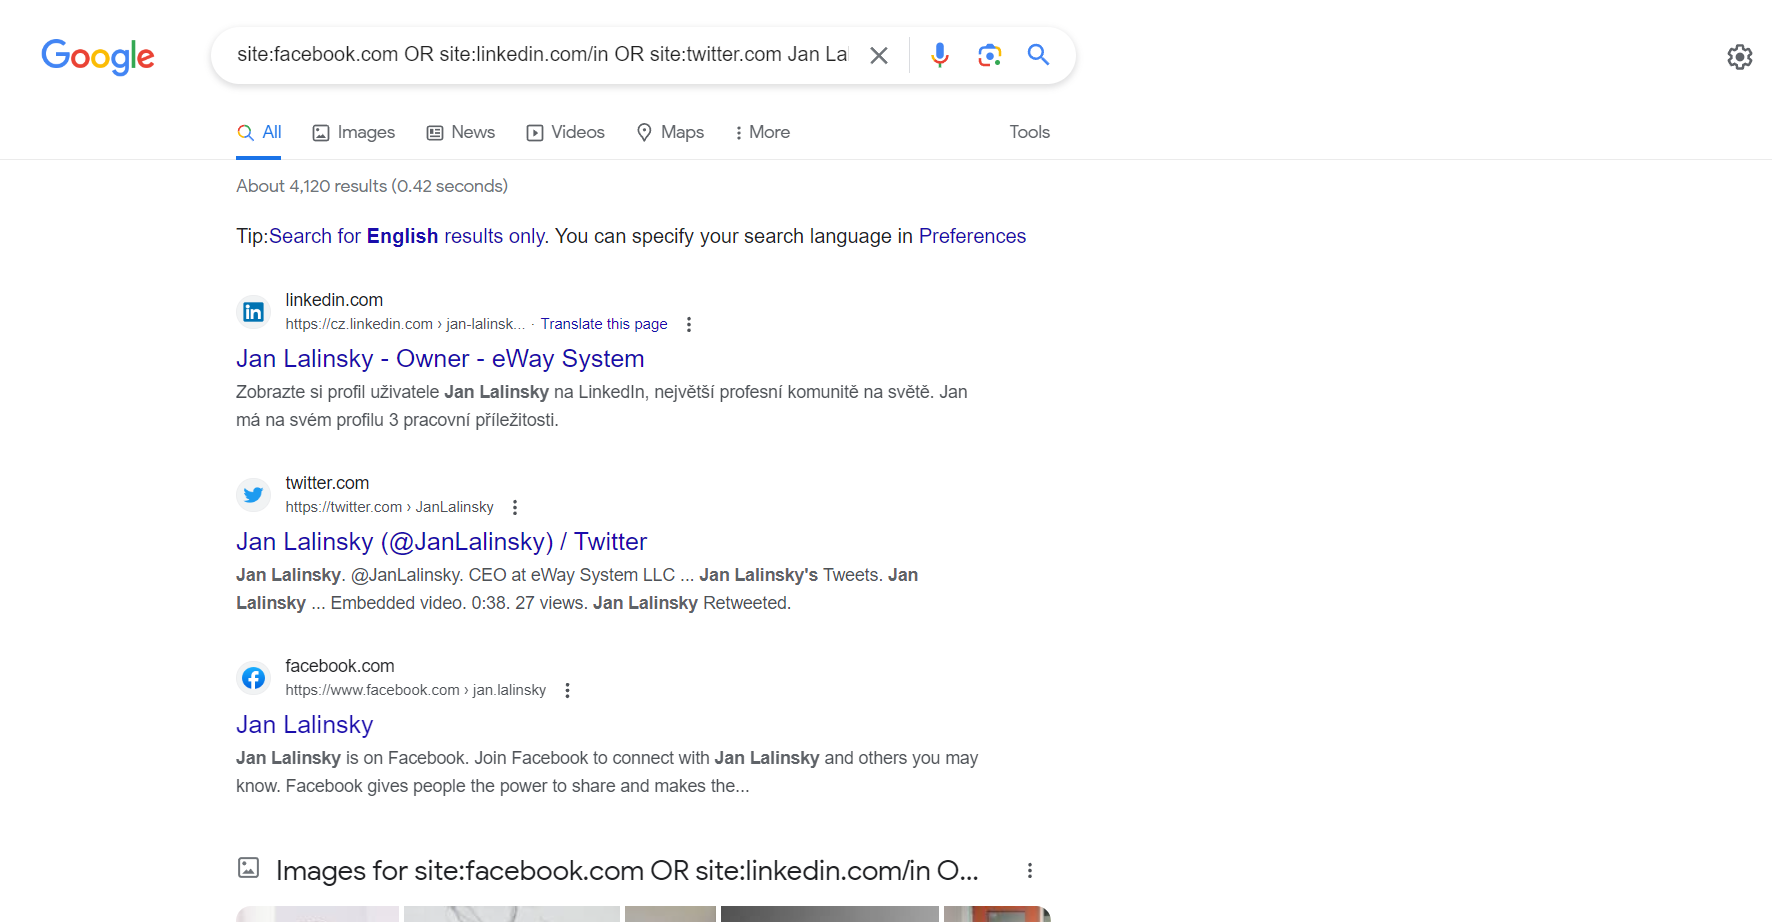Switch to the Images tab
This screenshot has width=1772, height=922.
tap(354, 132)
